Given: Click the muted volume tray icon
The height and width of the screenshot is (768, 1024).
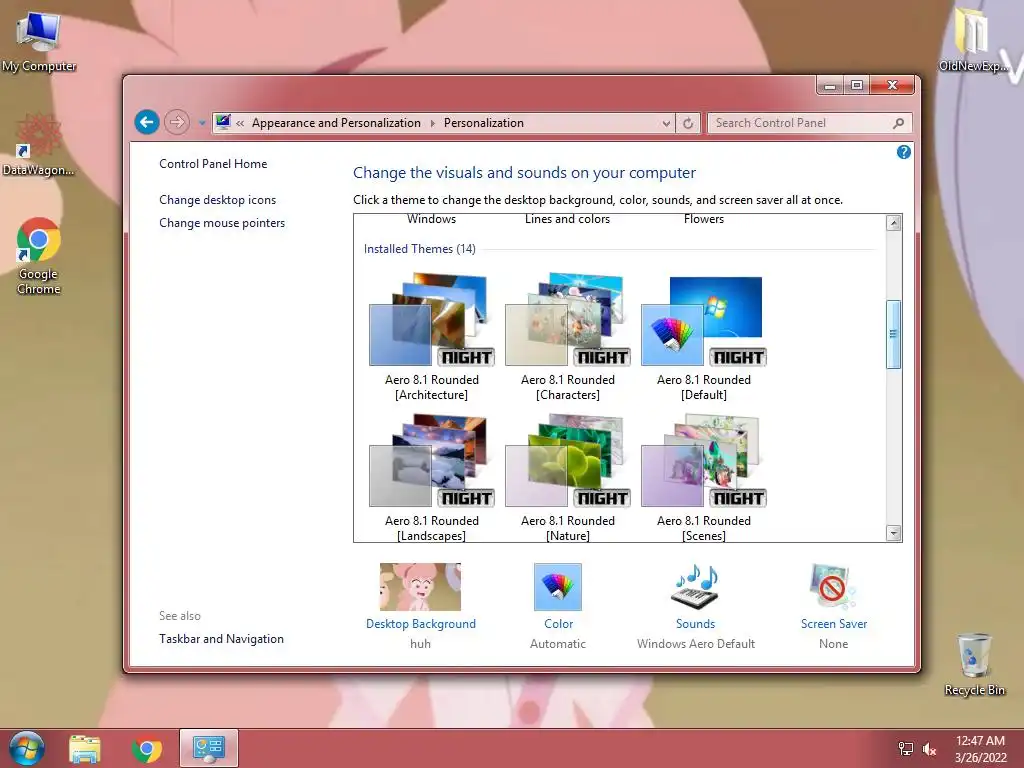Looking at the screenshot, I should tap(930, 749).
